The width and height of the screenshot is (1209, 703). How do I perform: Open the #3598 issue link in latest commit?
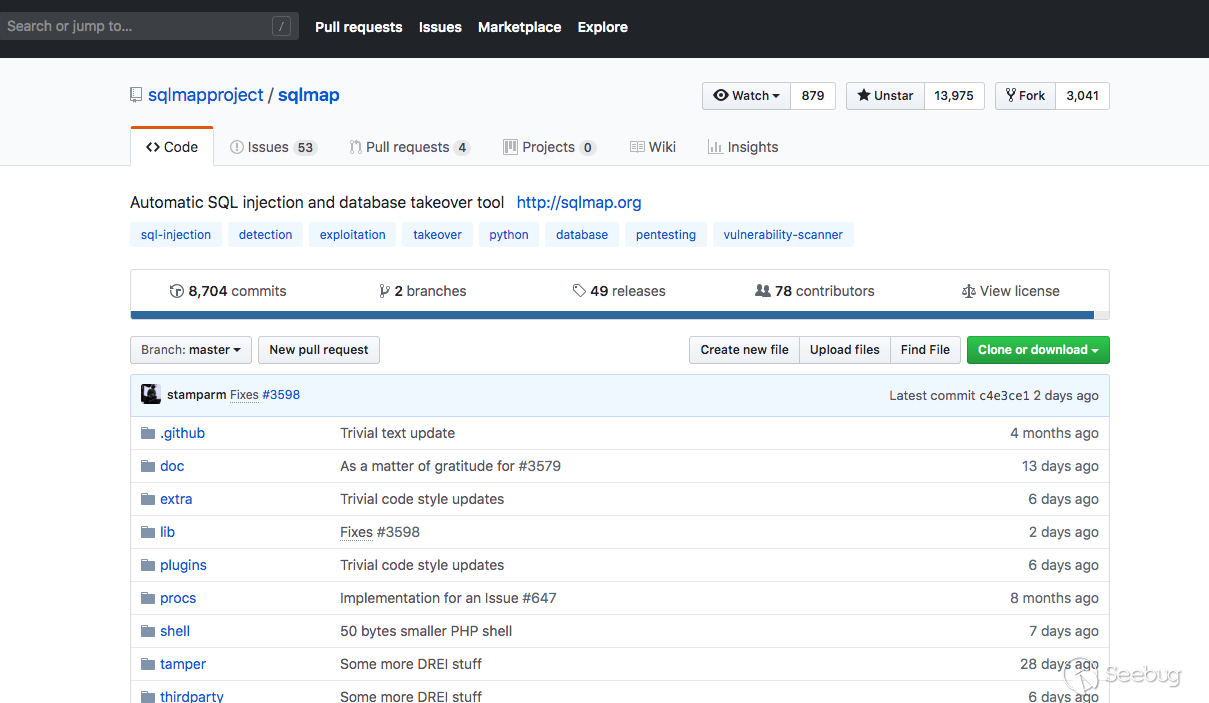(x=281, y=395)
